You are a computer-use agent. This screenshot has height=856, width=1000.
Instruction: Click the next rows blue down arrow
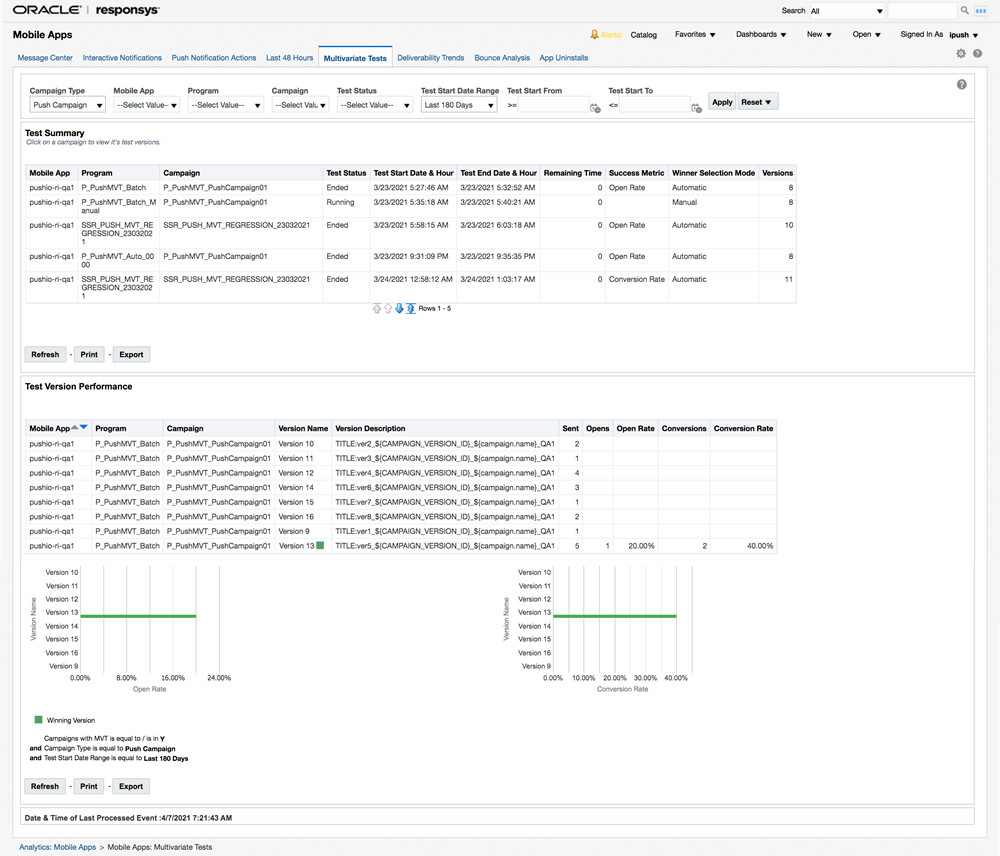(399, 308)
